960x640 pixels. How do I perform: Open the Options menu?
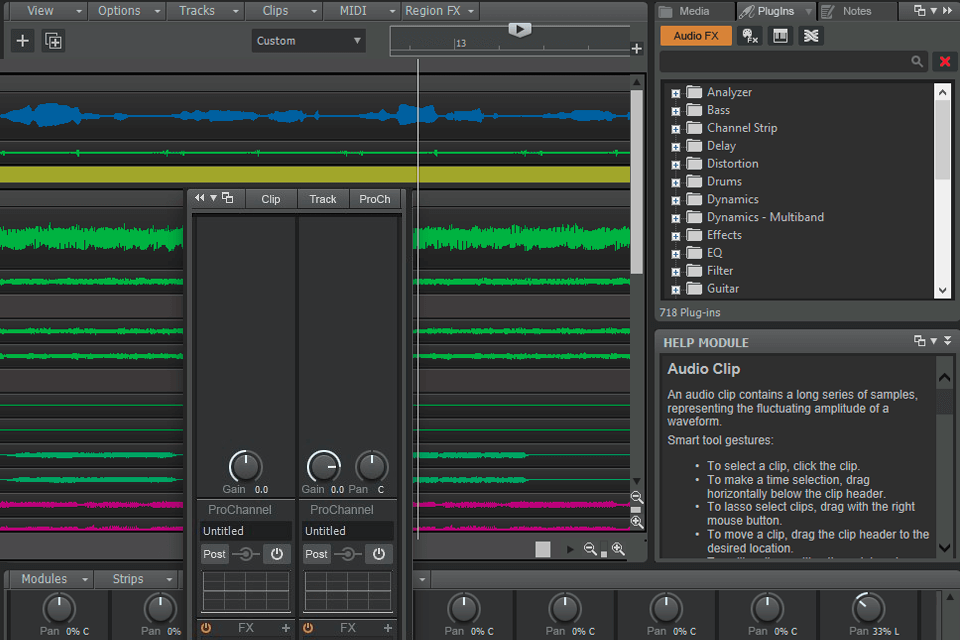coord(127,10)
